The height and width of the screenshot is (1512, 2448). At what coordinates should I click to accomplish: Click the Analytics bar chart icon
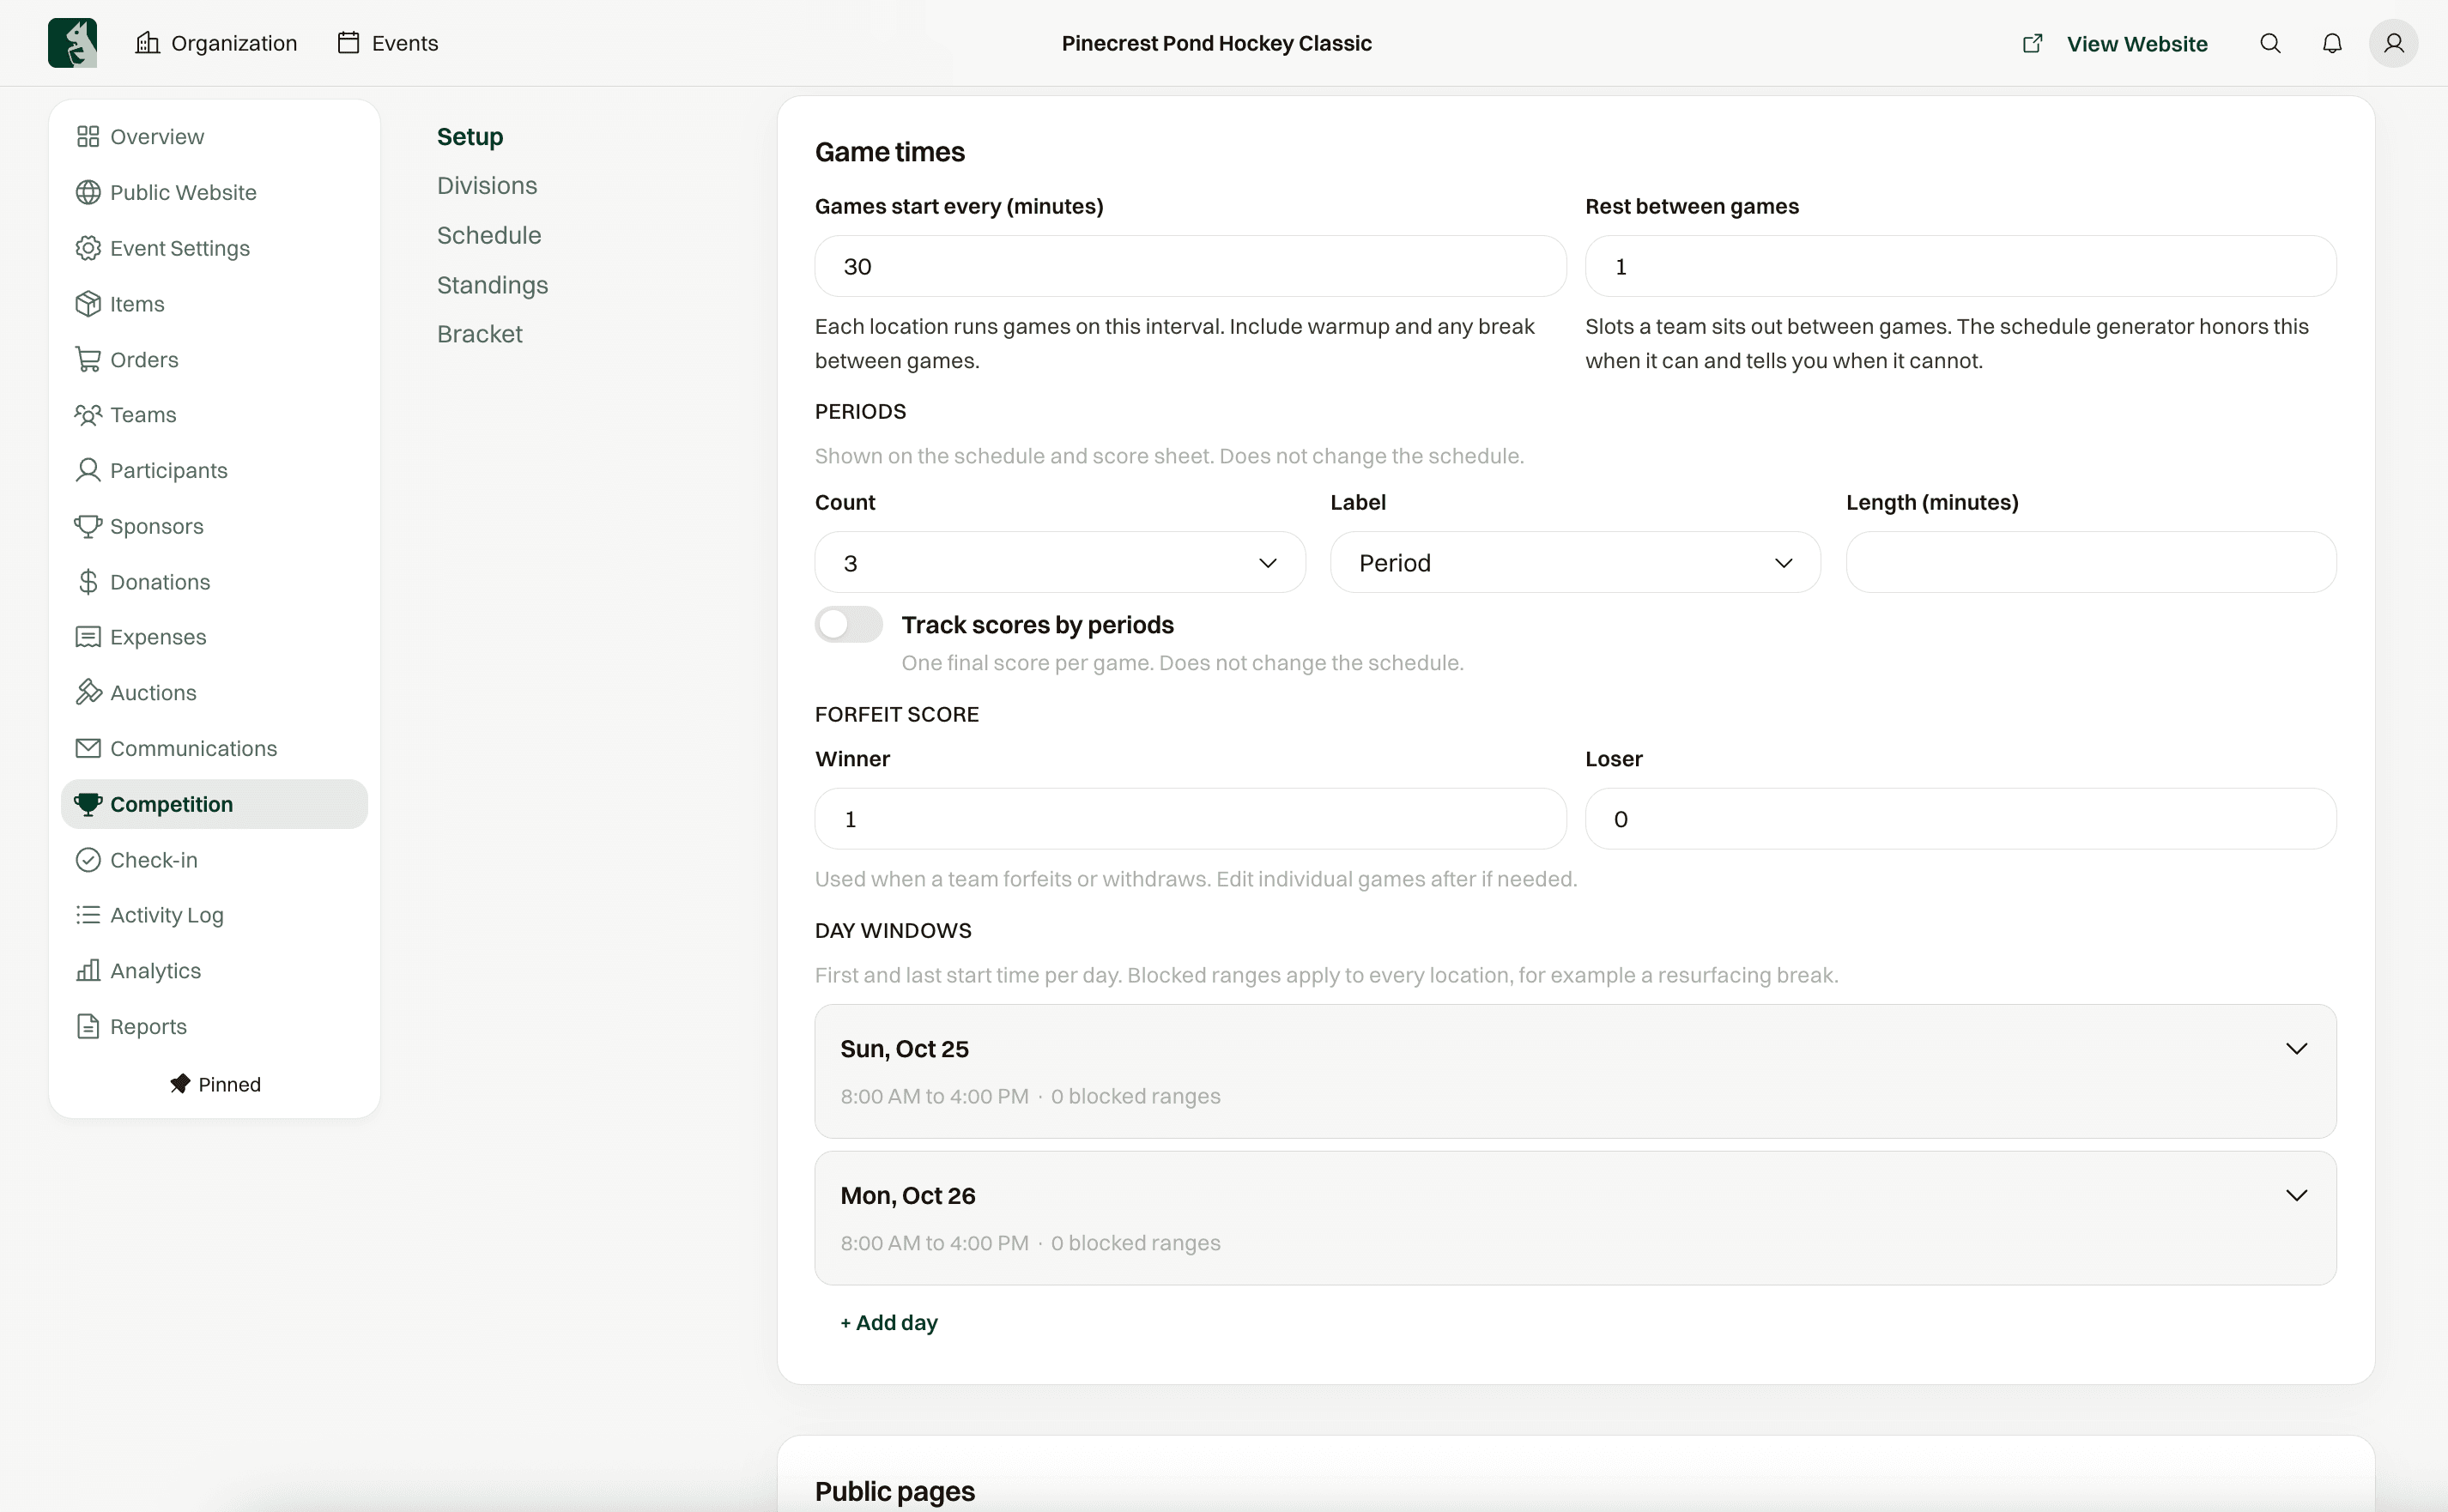[x=88, y=970]
